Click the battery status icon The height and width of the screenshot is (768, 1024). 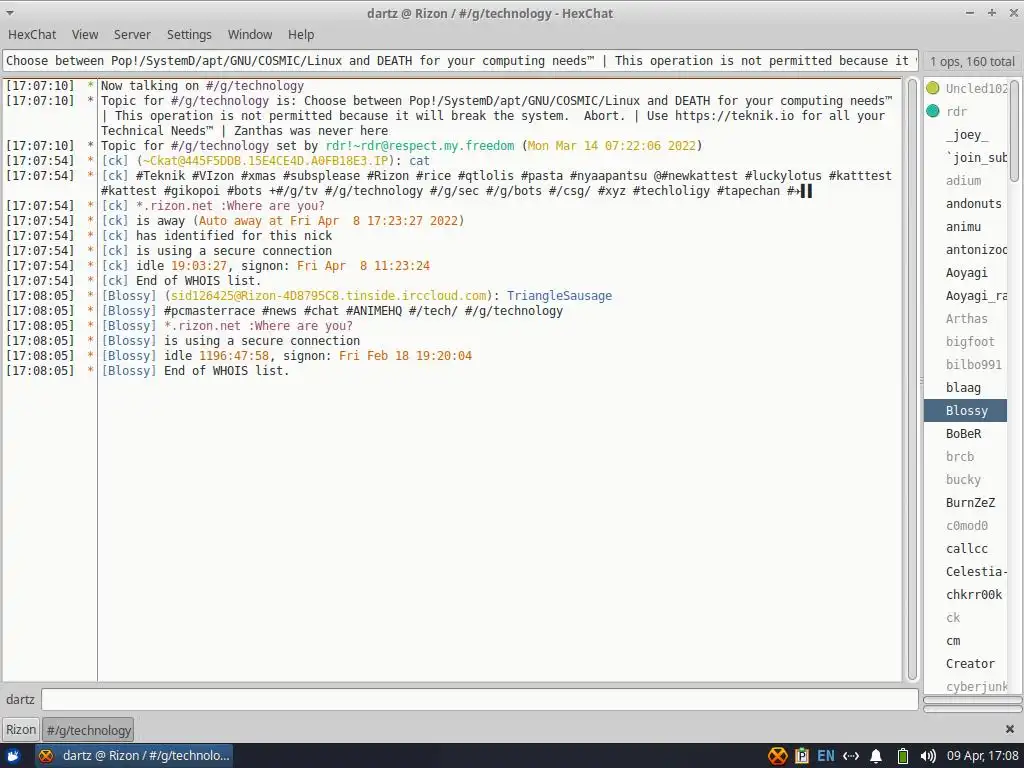point(903,756)
